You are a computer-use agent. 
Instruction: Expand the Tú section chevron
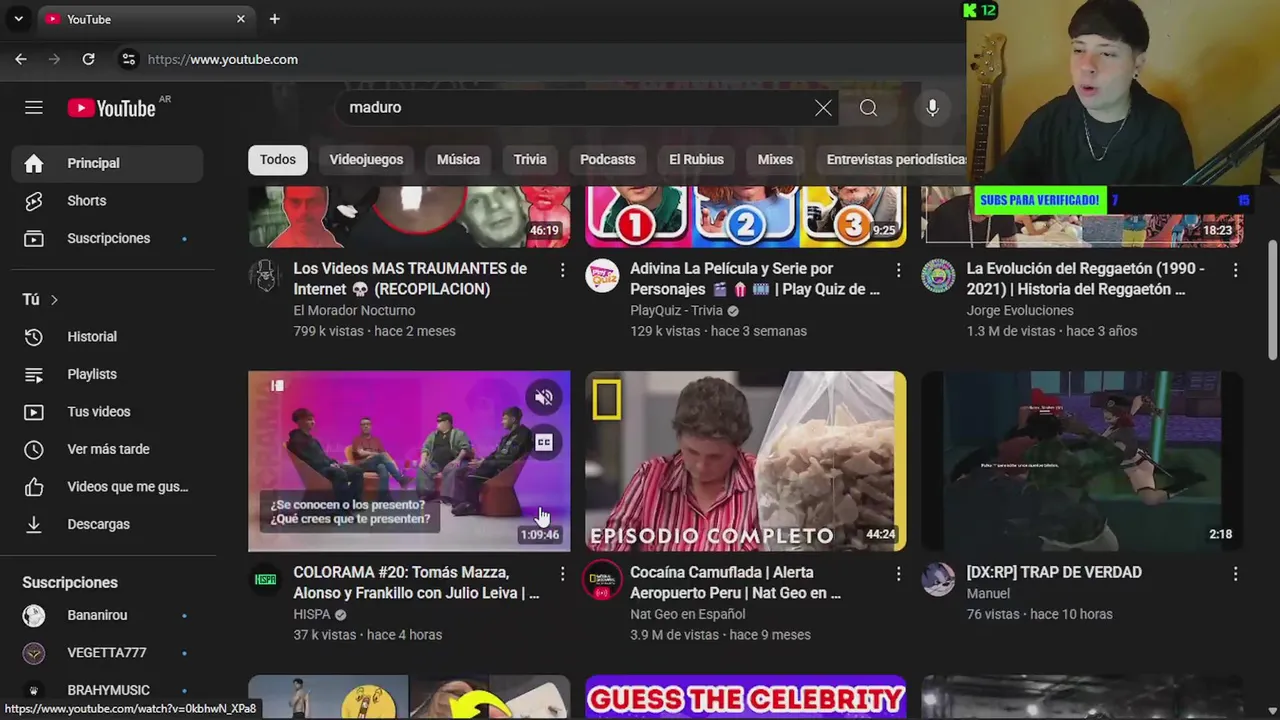click(x=54, y=300)
